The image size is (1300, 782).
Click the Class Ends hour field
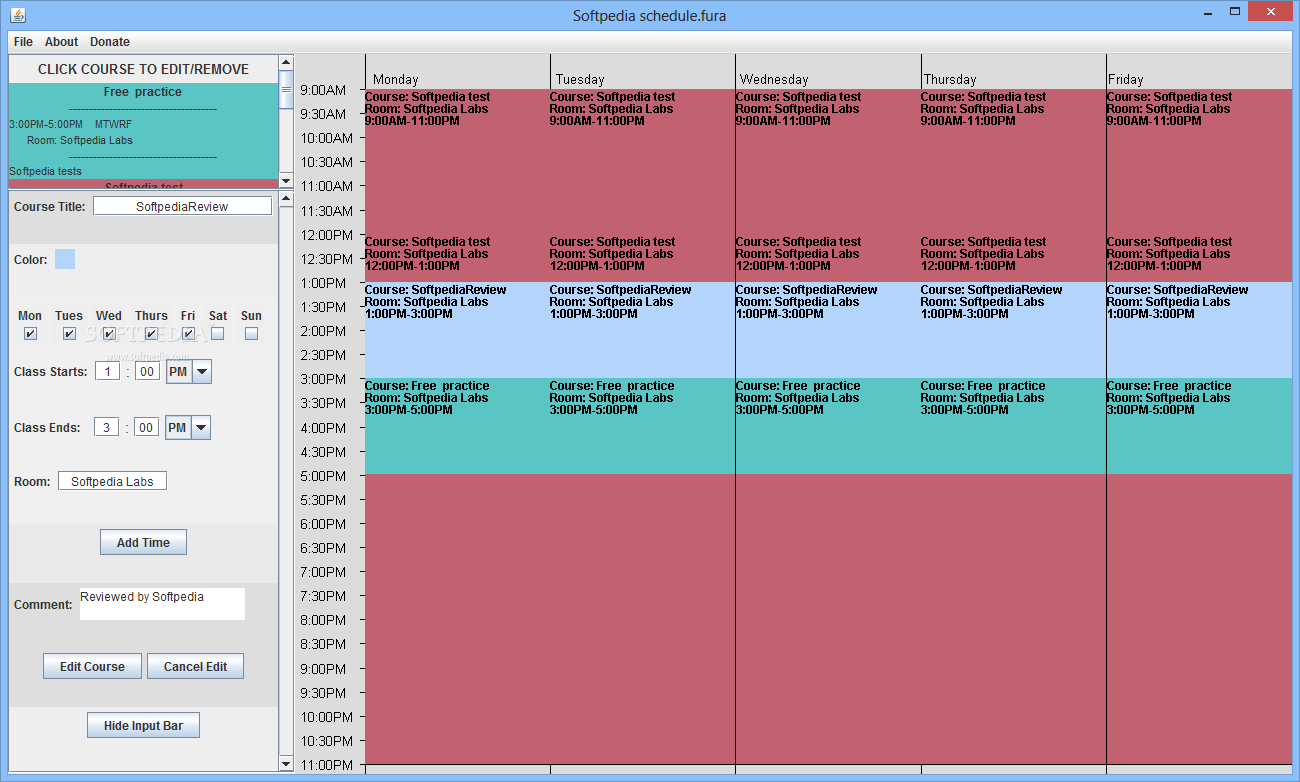(107, 428)
